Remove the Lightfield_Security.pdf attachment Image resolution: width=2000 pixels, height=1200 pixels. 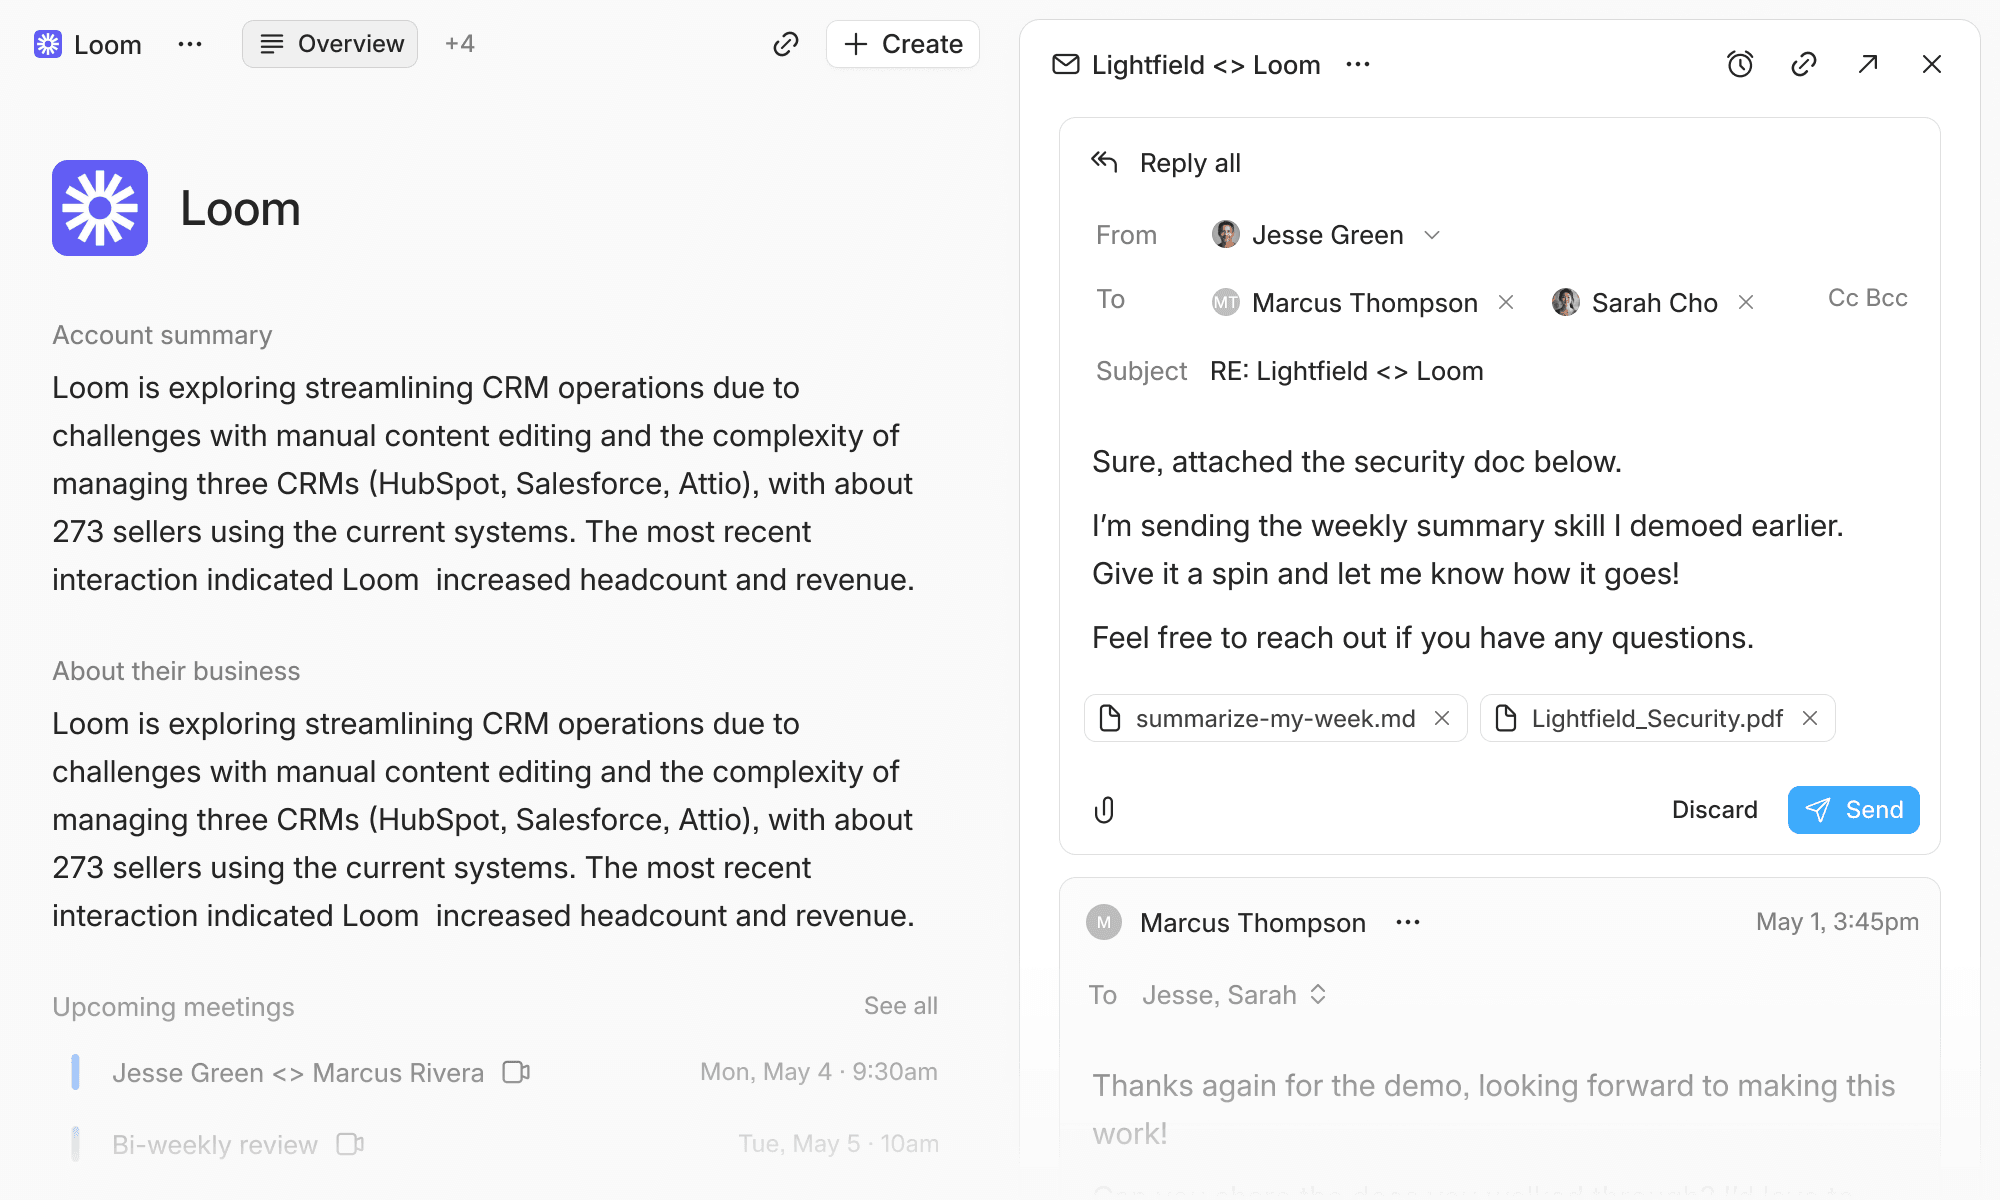coord(1810,718)
